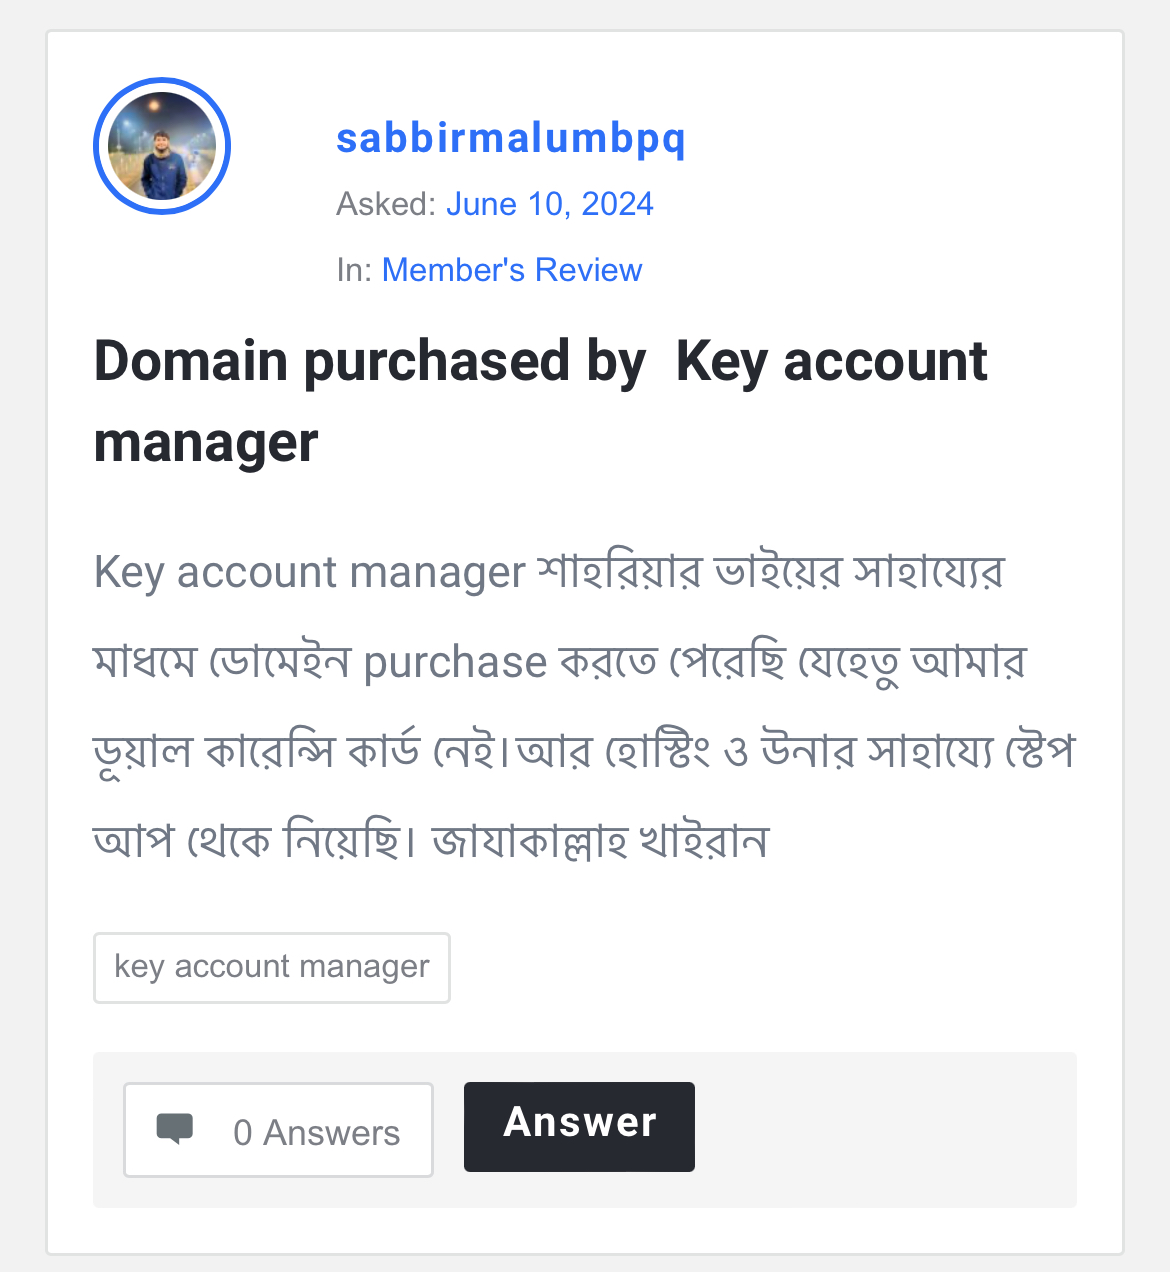
Task: Click the "Asked:" label text
Action: pos(386,204)
